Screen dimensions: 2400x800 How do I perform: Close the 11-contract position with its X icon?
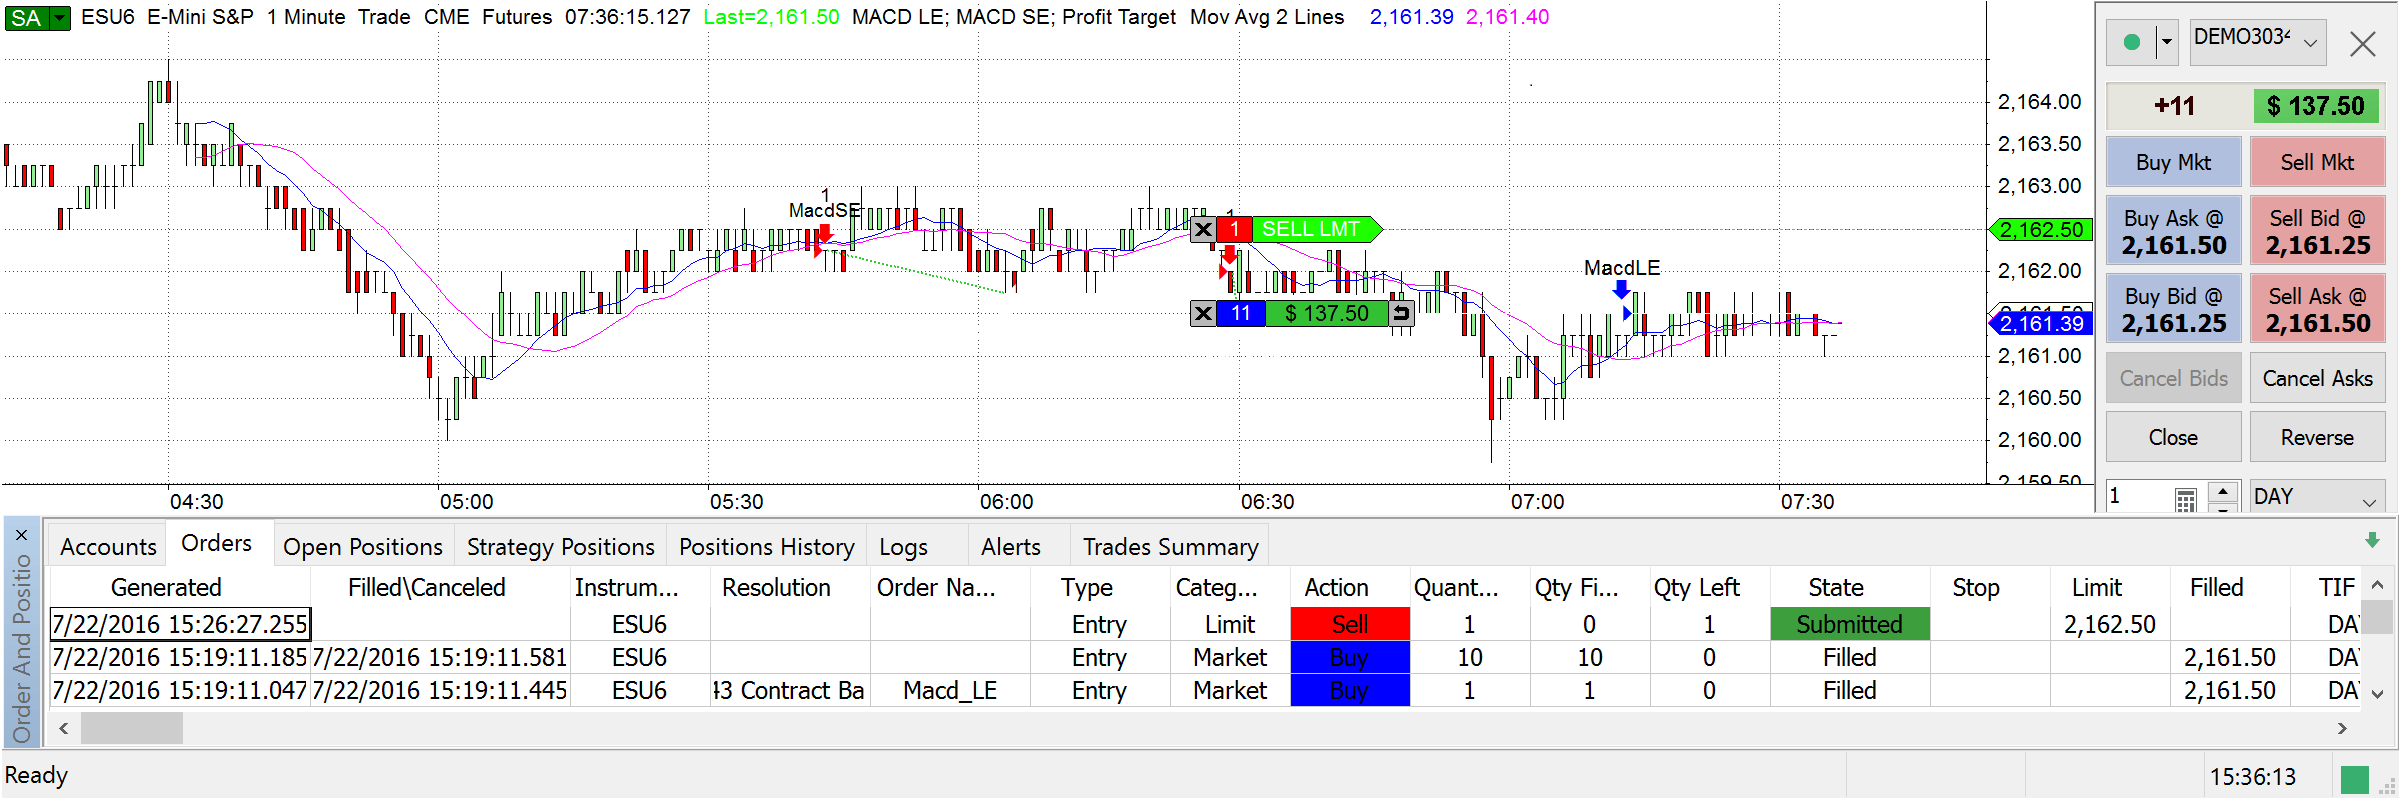coord(1203,313)
